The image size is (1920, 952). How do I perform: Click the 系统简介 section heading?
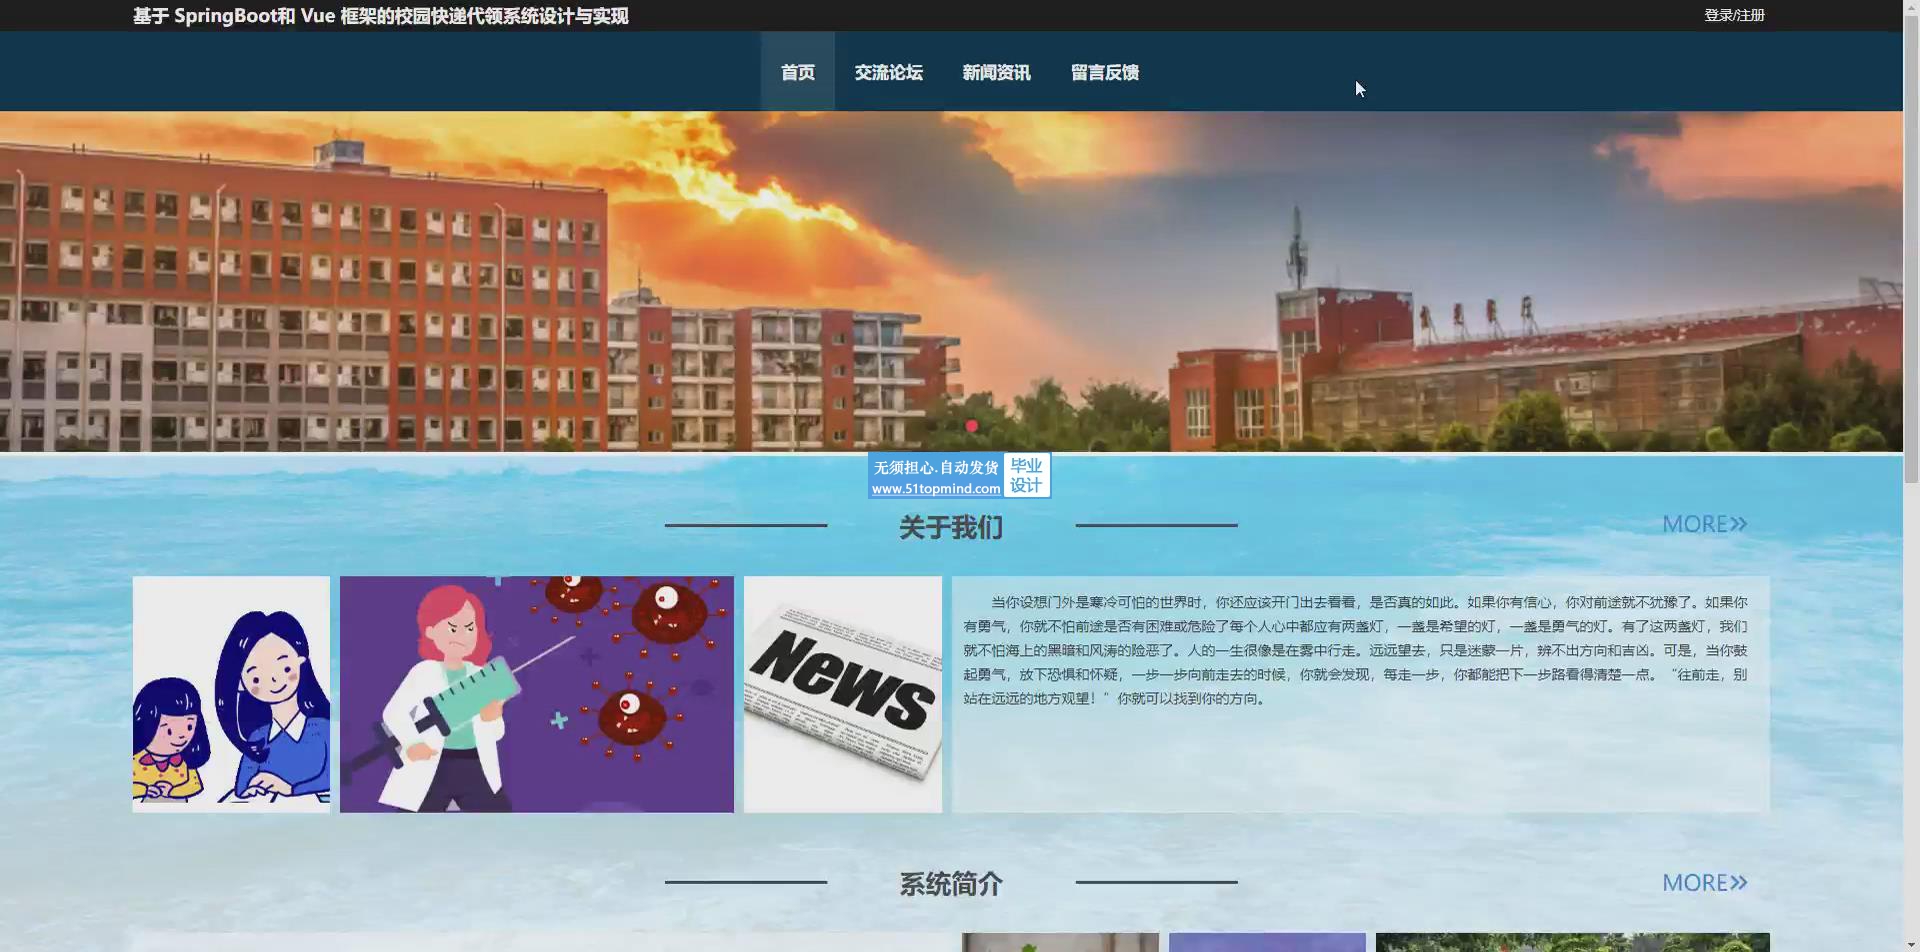tap(950, 884)
